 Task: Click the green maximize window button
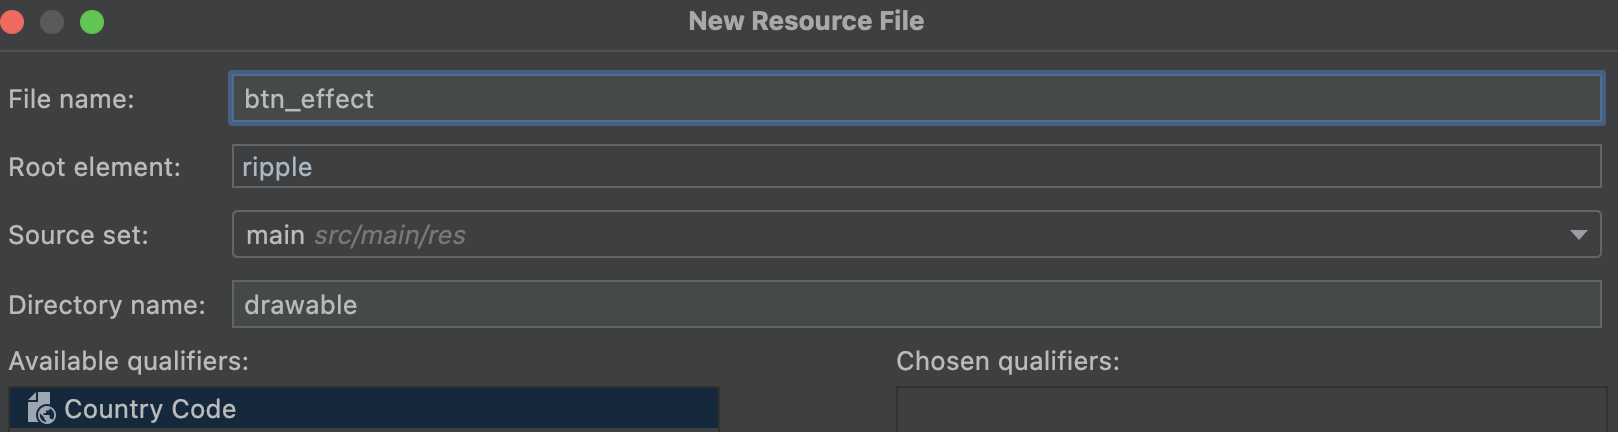point(92,22)
